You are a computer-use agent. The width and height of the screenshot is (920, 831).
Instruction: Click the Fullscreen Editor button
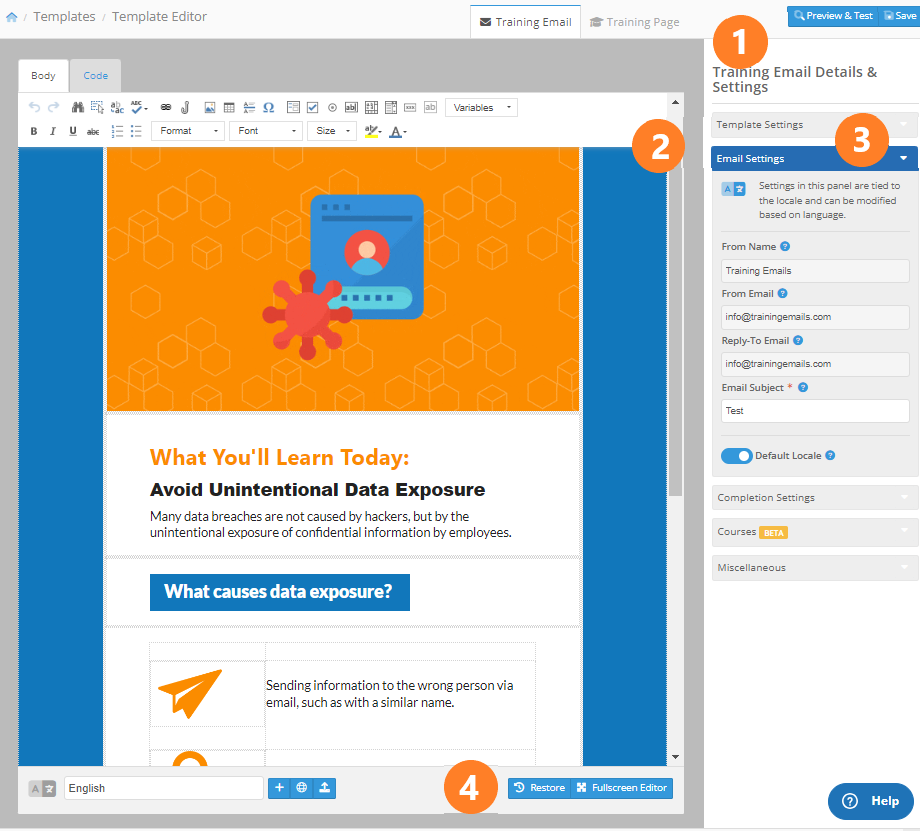(621, 788)
